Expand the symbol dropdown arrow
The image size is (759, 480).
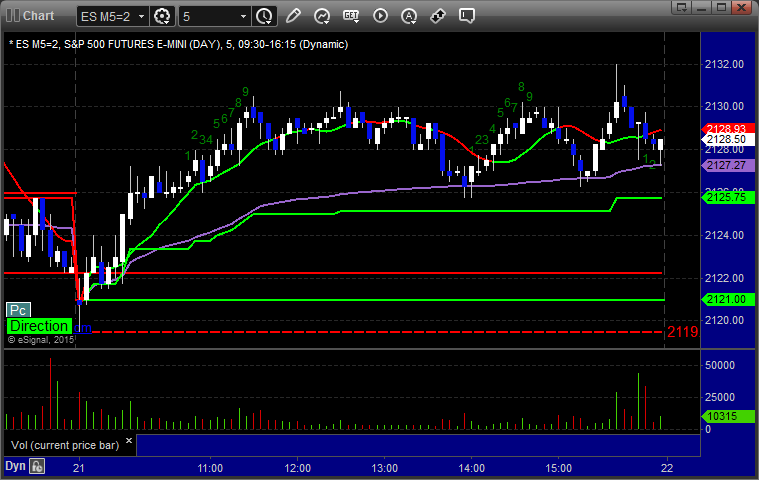[x=141, y=16]
